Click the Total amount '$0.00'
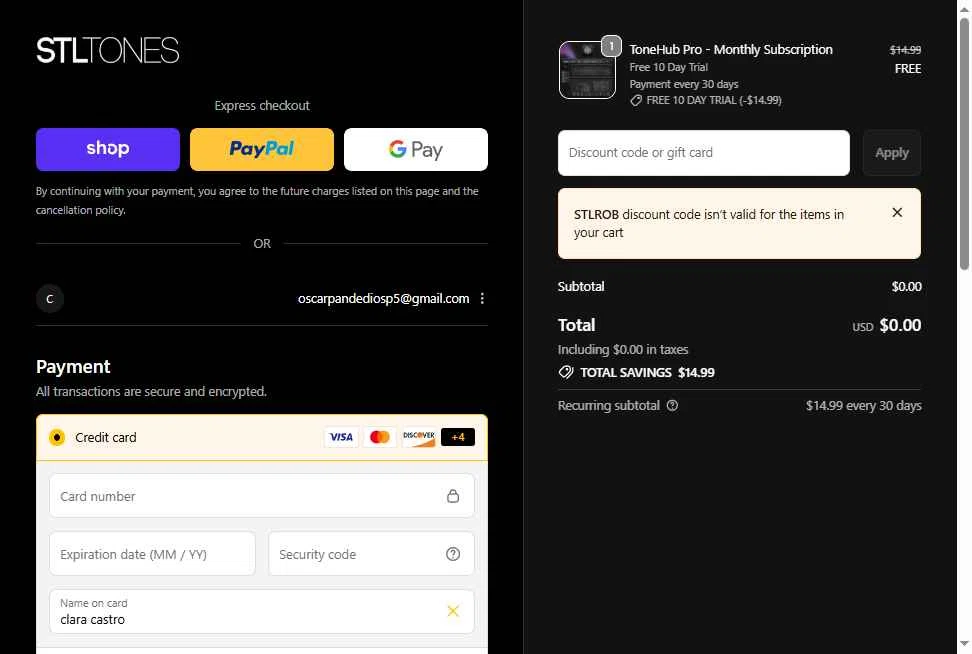Viewport: 972px width, 654px height. (x=900, y=325)
